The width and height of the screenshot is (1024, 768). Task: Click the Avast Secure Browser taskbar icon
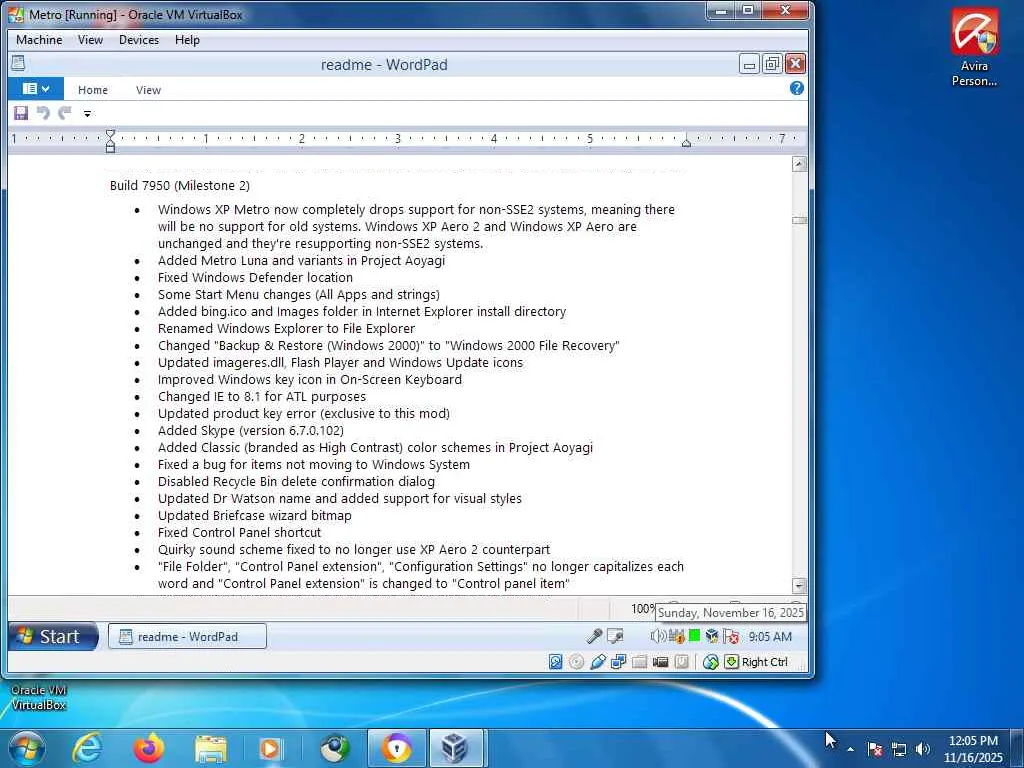[x=396, y=748]
